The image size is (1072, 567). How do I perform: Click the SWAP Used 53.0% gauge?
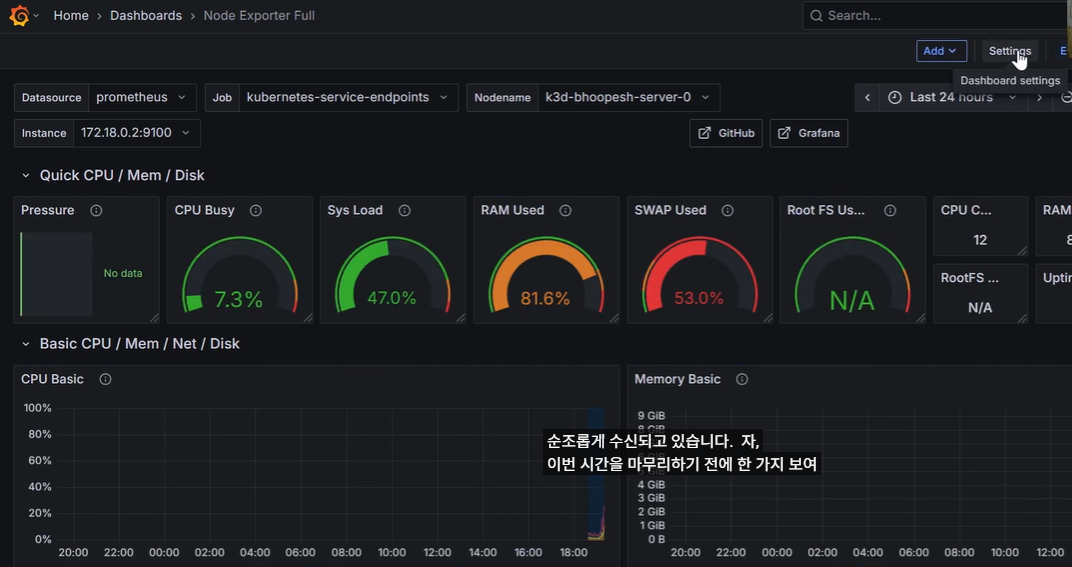[x=699, y=277]
